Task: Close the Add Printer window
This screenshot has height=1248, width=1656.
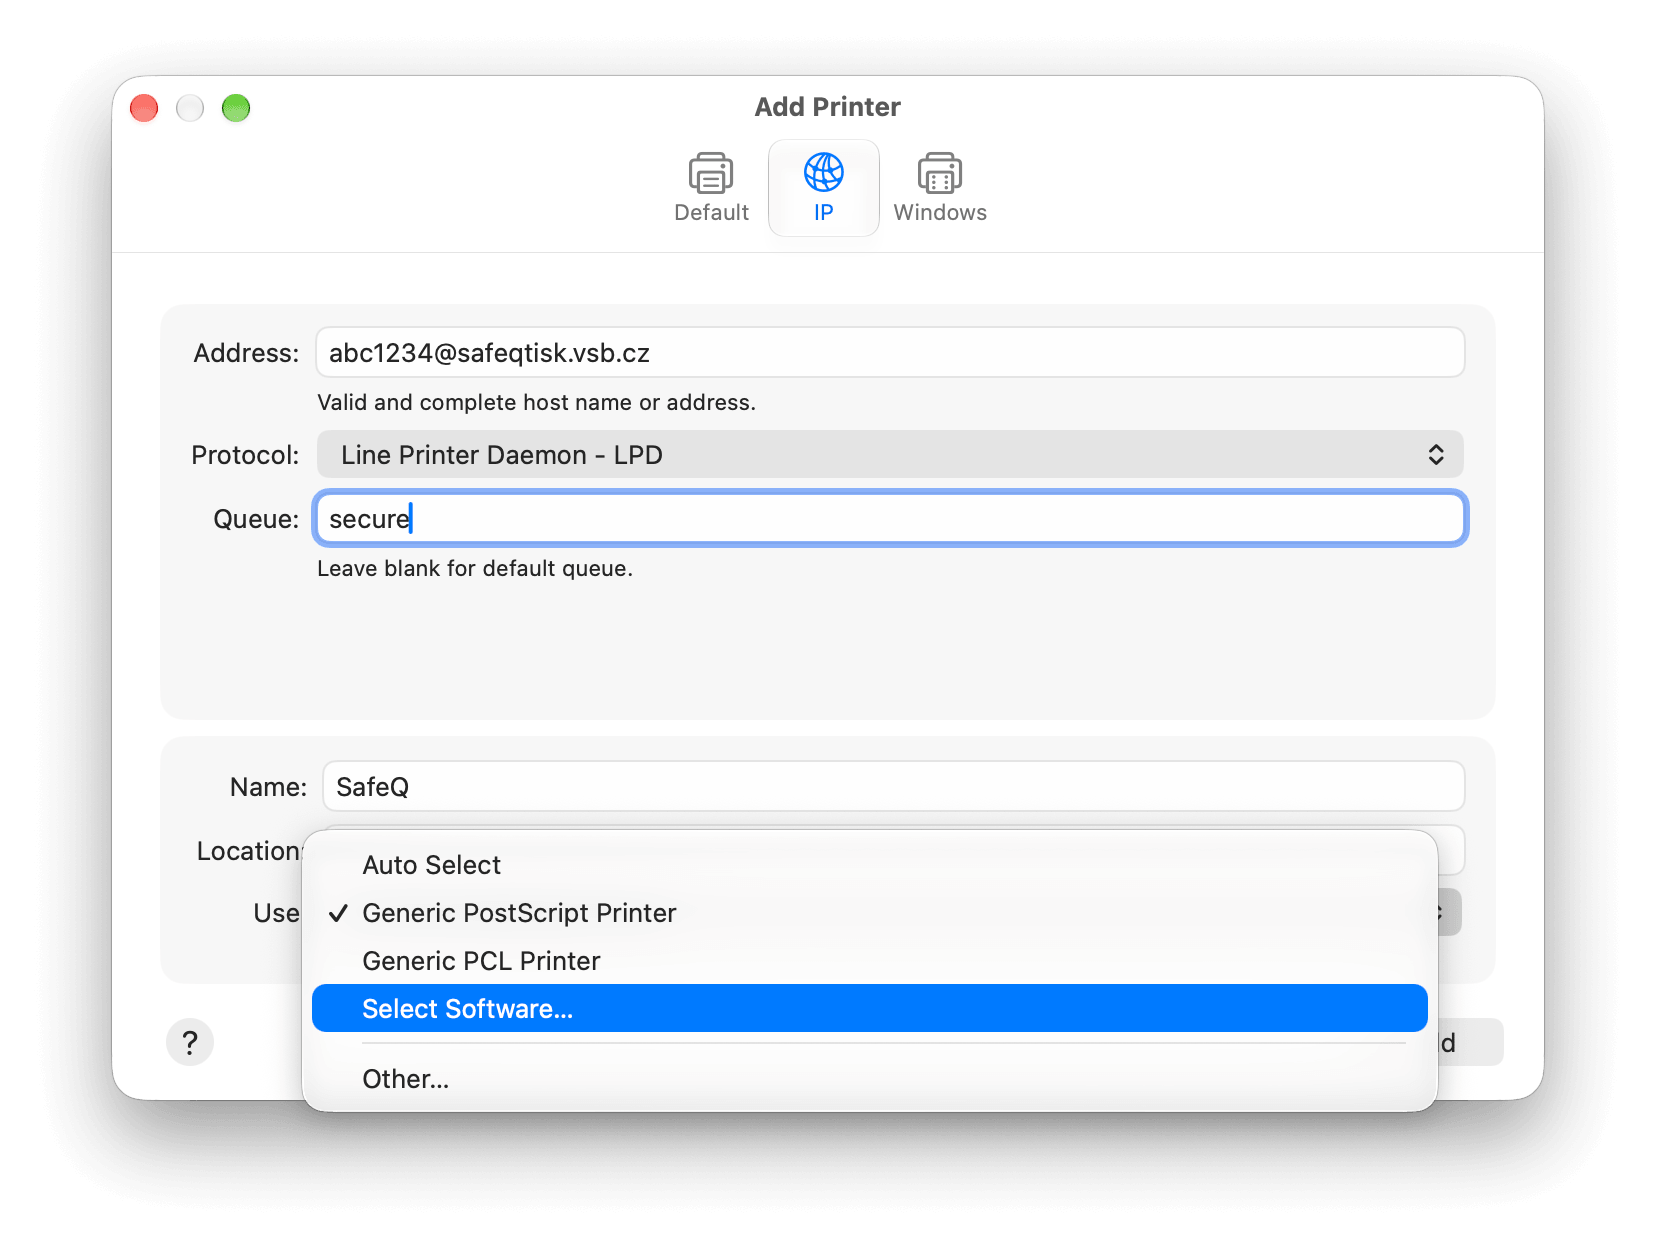Action: 144,108
